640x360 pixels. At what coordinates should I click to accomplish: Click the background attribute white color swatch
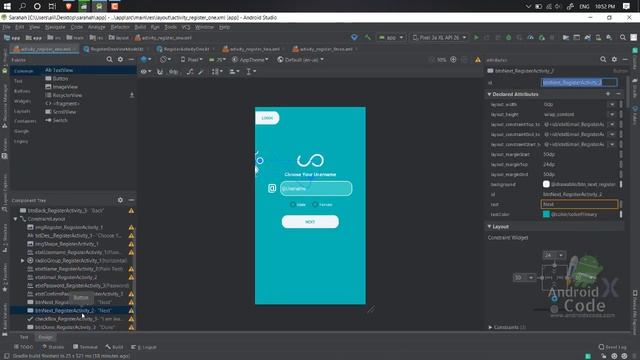tap(546, 184)
